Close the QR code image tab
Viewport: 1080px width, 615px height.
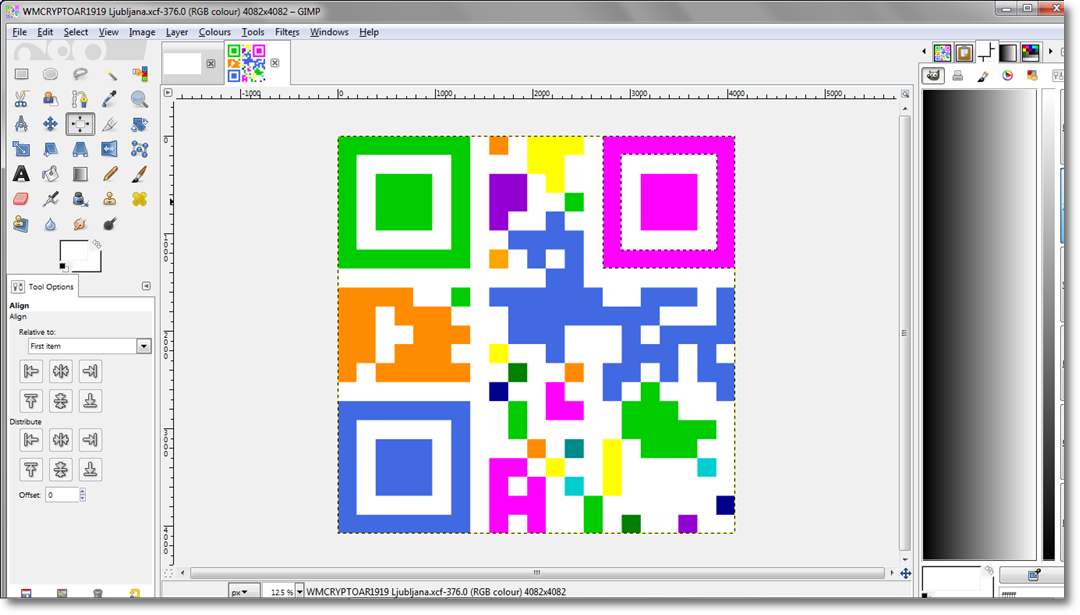275,63
